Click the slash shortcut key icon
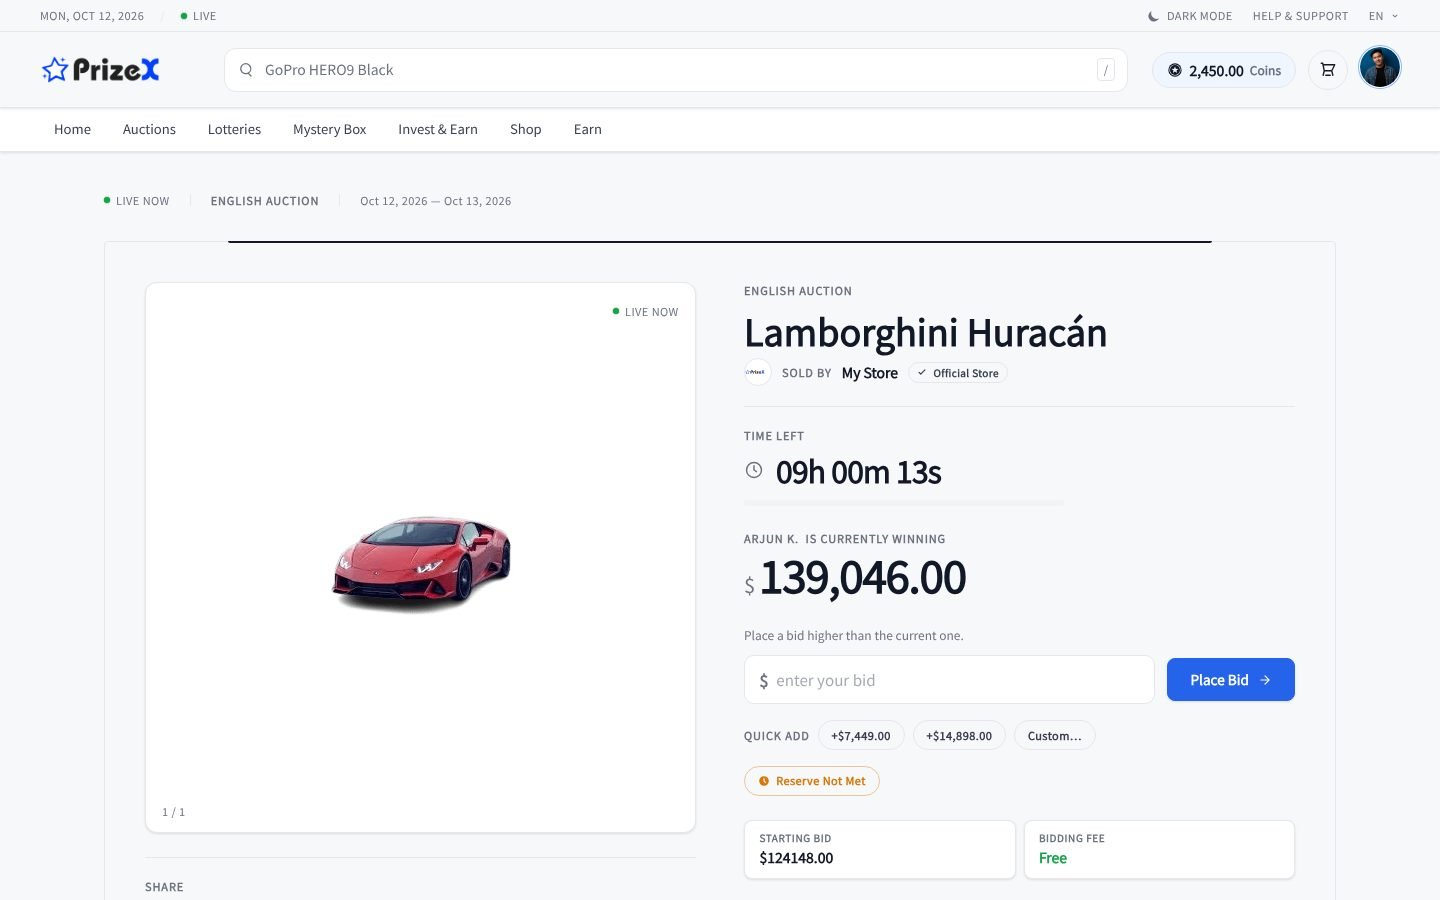Screen dimensions: 1440x900 tap(1105, 70)
